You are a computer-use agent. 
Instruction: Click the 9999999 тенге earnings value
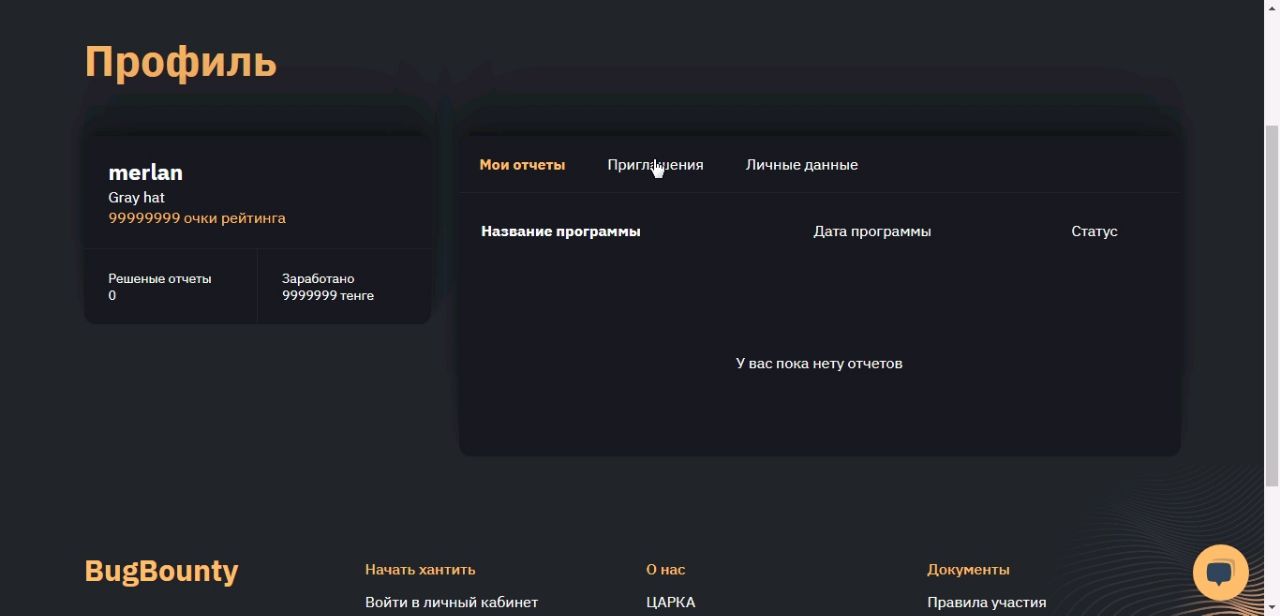(x=328, y=296)
